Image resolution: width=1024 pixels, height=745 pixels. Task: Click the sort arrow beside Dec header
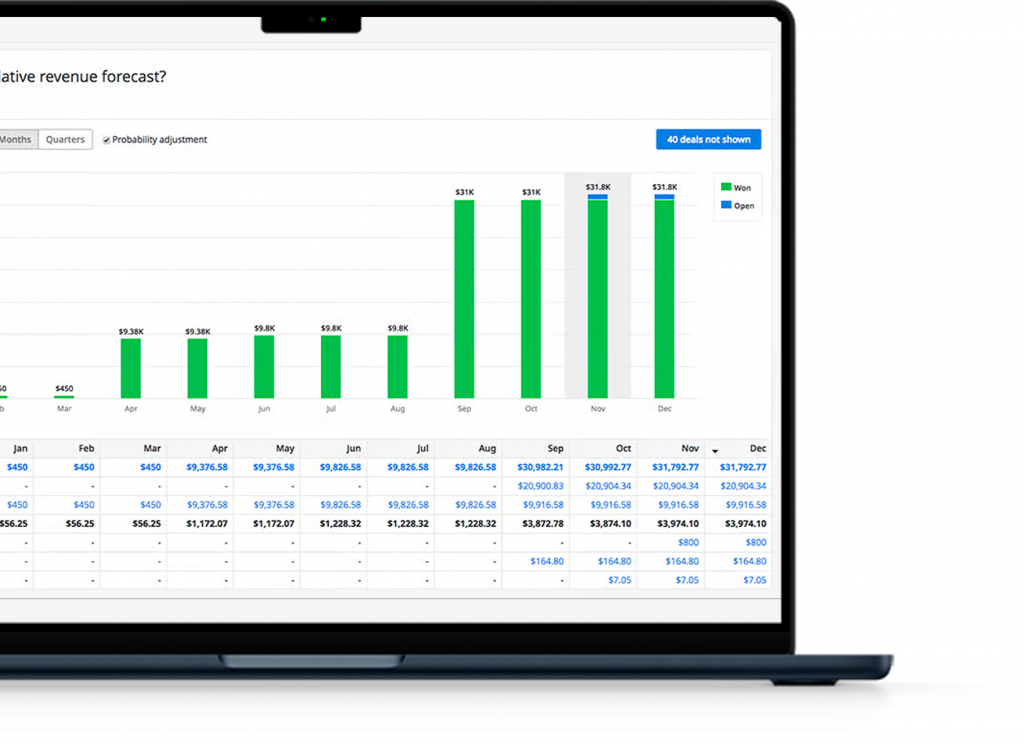pyautogui.click(x=715, y=451)
